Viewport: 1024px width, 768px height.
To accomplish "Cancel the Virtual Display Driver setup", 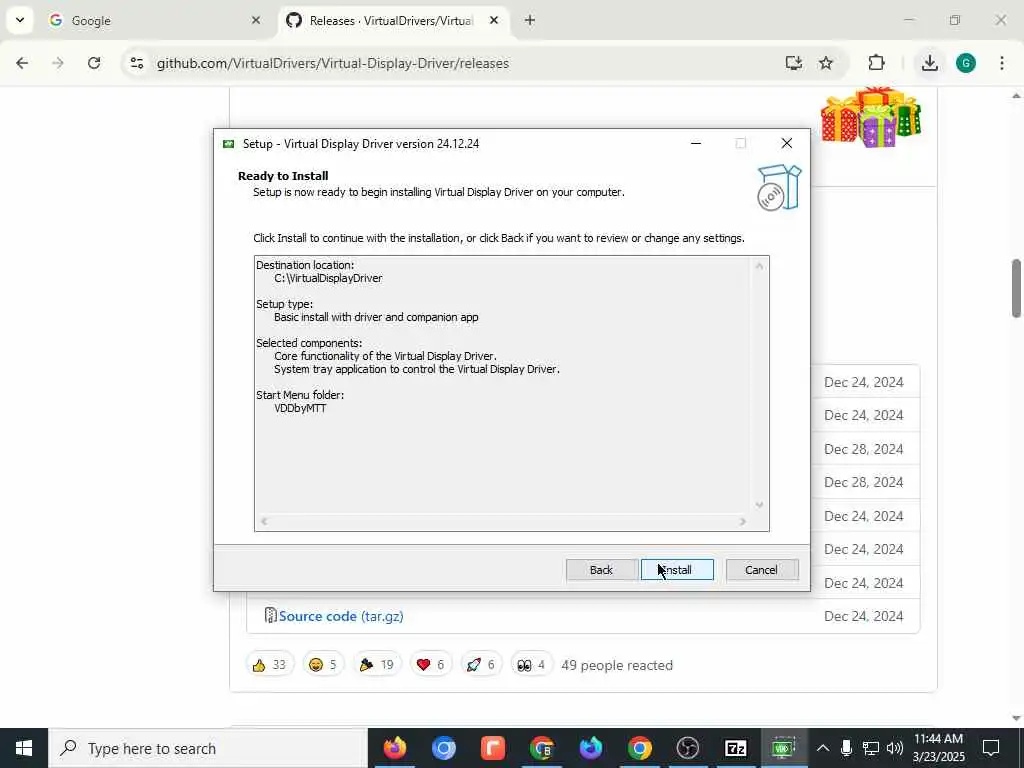I will 761,569.
